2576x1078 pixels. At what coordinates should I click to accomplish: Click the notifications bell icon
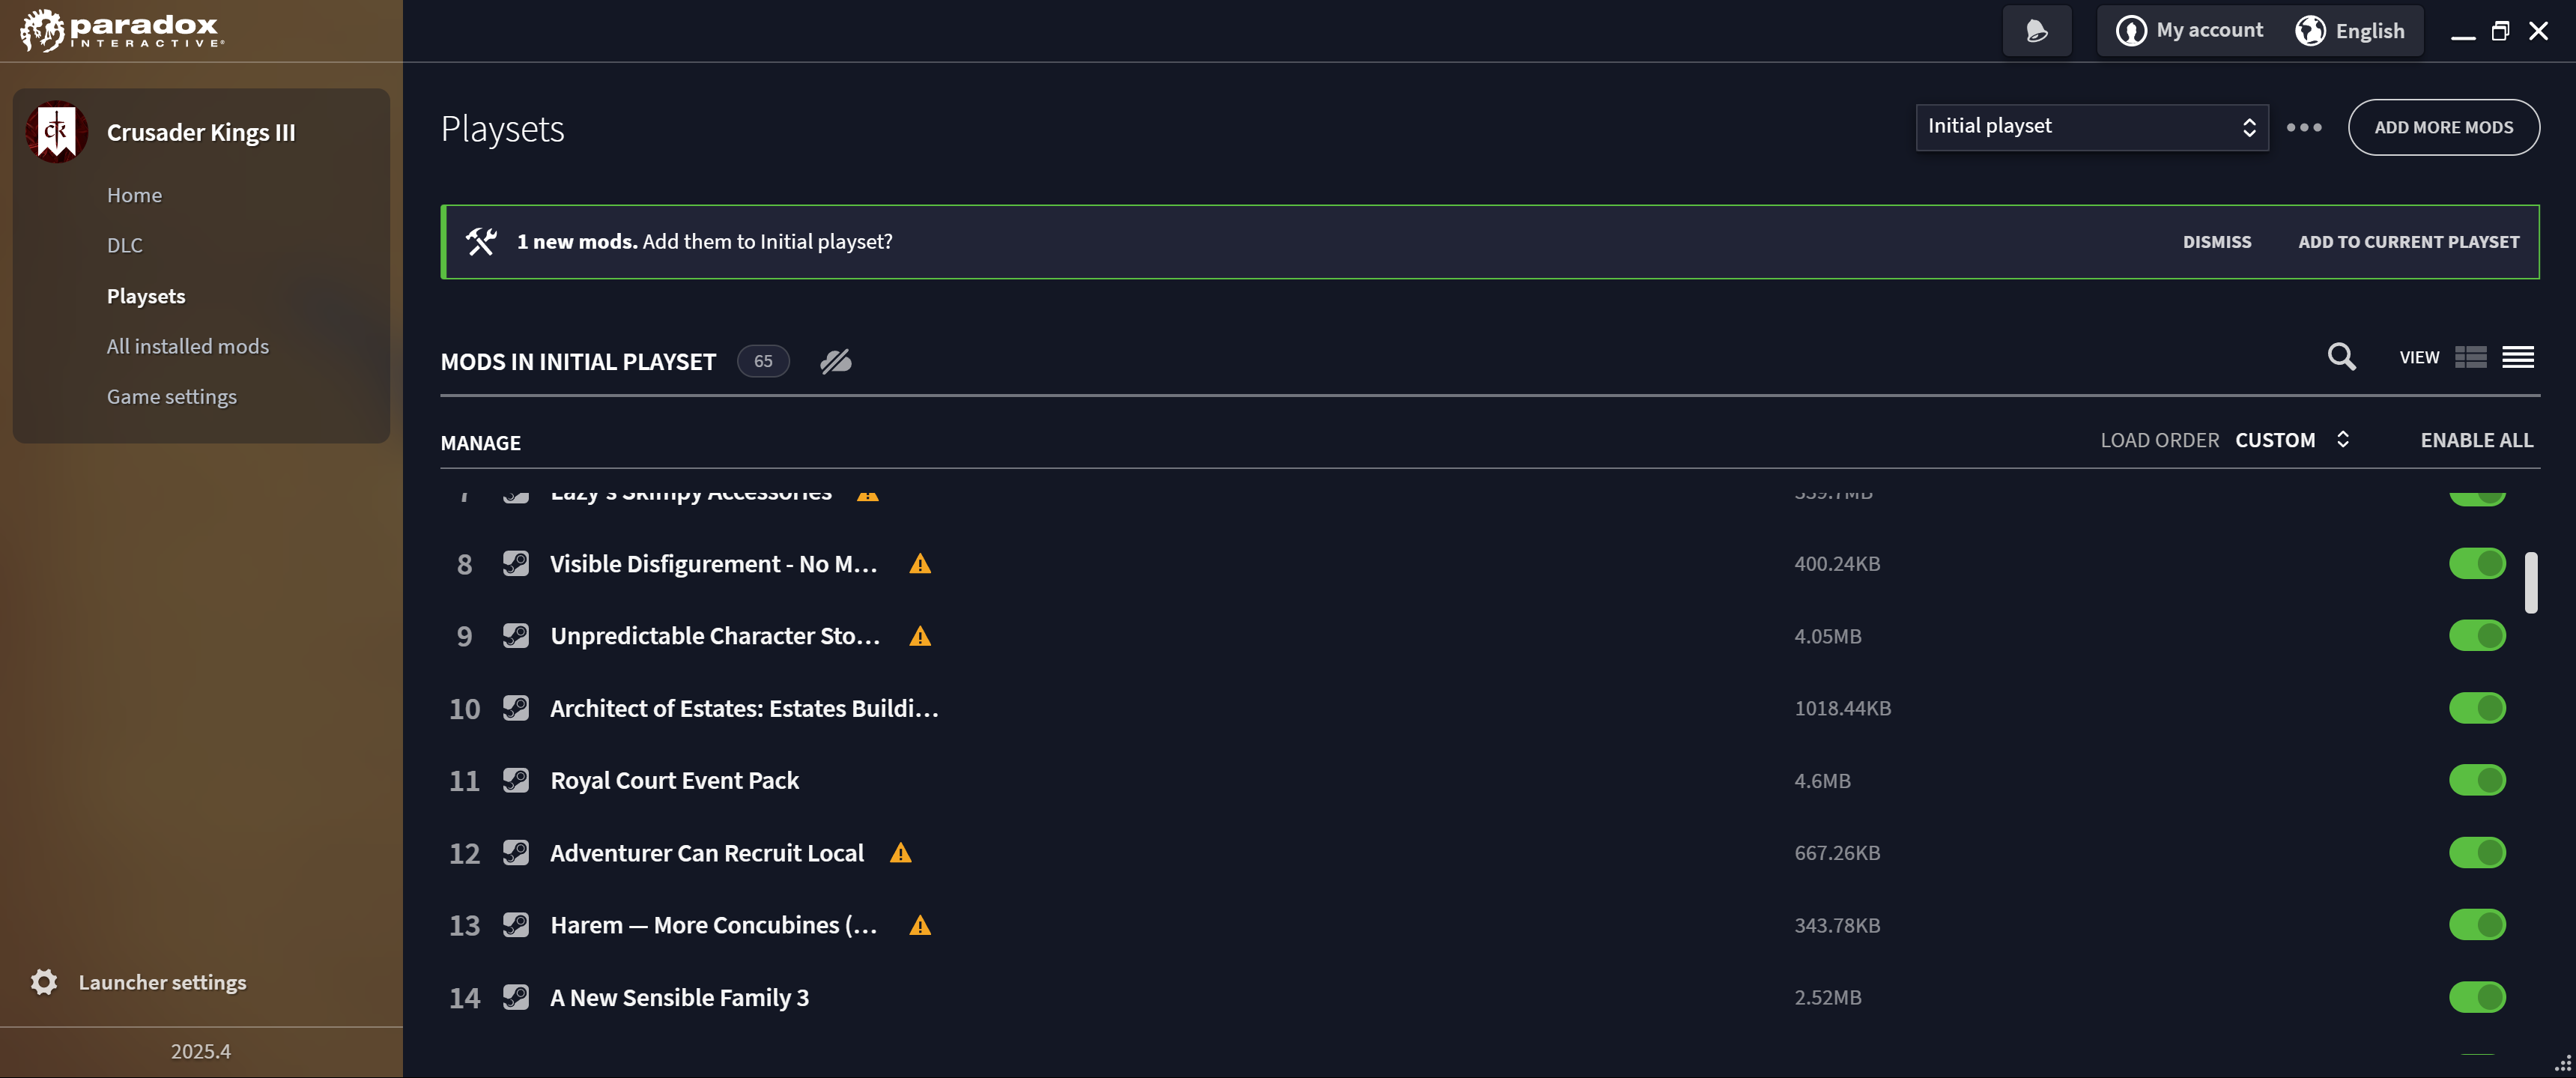click(x=2036, y=31)
